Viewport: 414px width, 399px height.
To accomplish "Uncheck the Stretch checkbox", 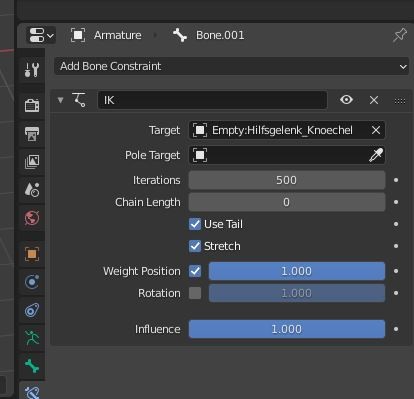I will click(x=195, y=246).
